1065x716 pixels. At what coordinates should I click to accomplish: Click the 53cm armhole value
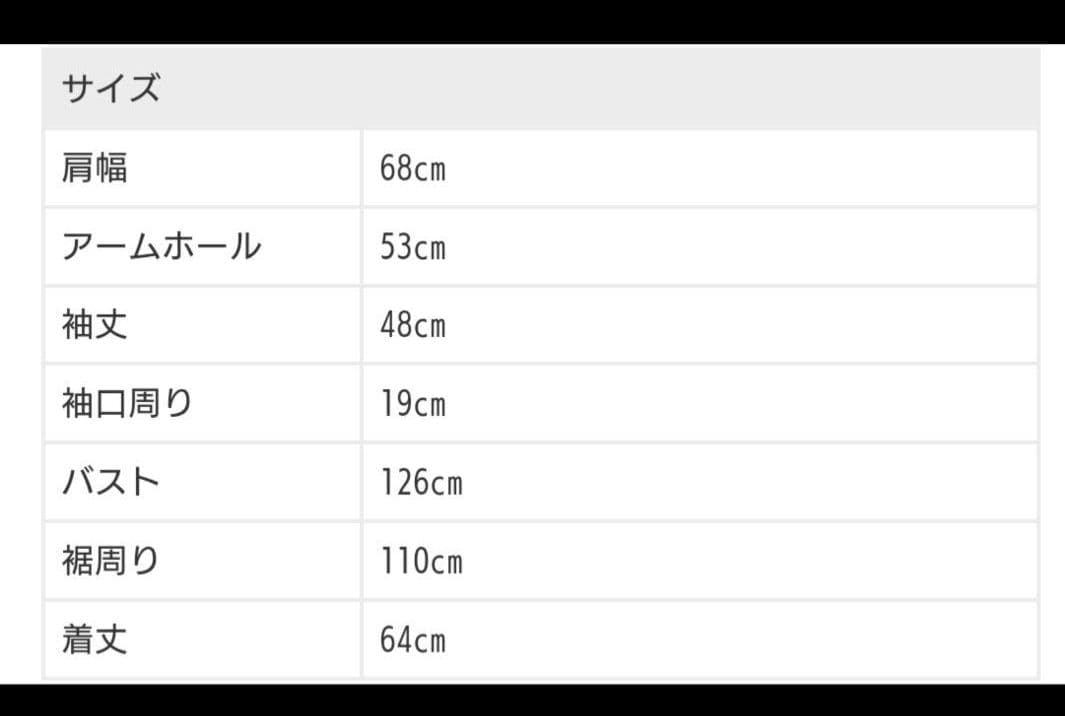[x=412, y=246]
